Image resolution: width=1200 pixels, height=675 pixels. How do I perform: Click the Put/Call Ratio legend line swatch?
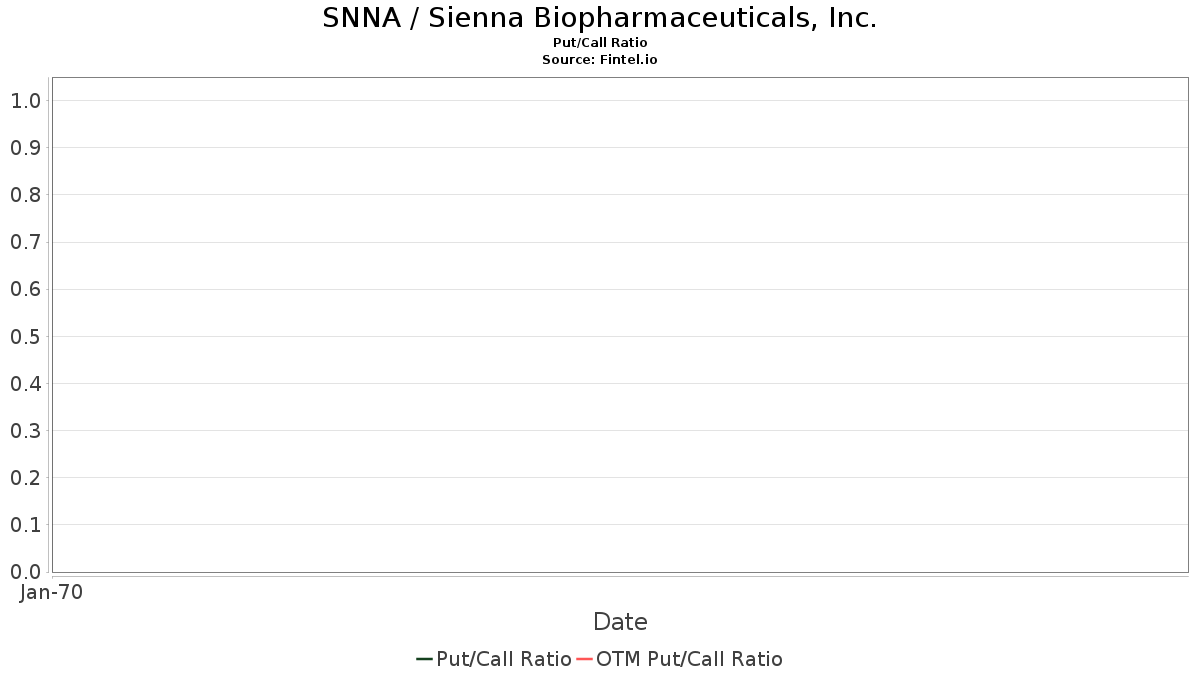coord(424,659)
